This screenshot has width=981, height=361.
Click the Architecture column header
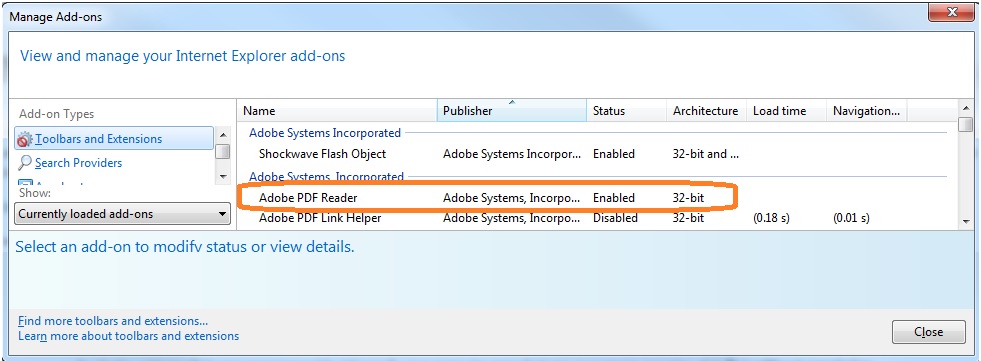pos(706,111)
